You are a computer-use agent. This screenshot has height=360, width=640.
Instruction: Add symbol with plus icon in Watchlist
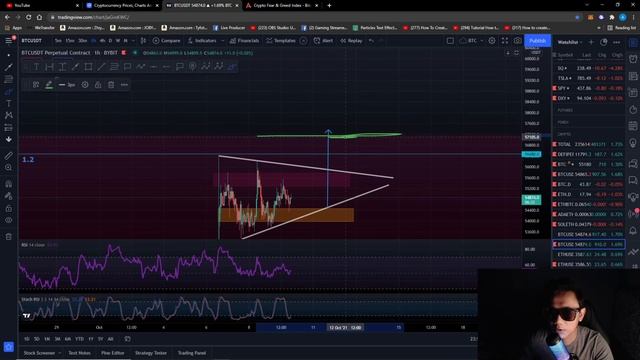click(591, 42)
